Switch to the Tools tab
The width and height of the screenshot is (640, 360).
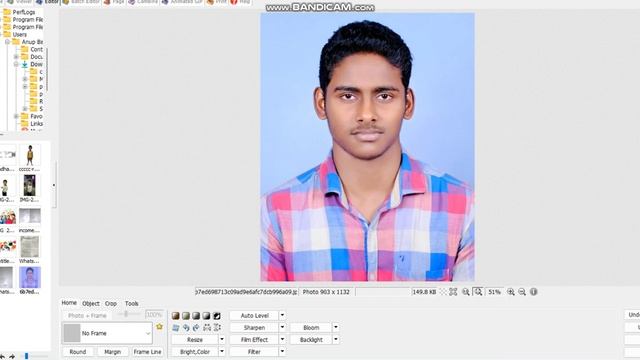coord(131,303)
